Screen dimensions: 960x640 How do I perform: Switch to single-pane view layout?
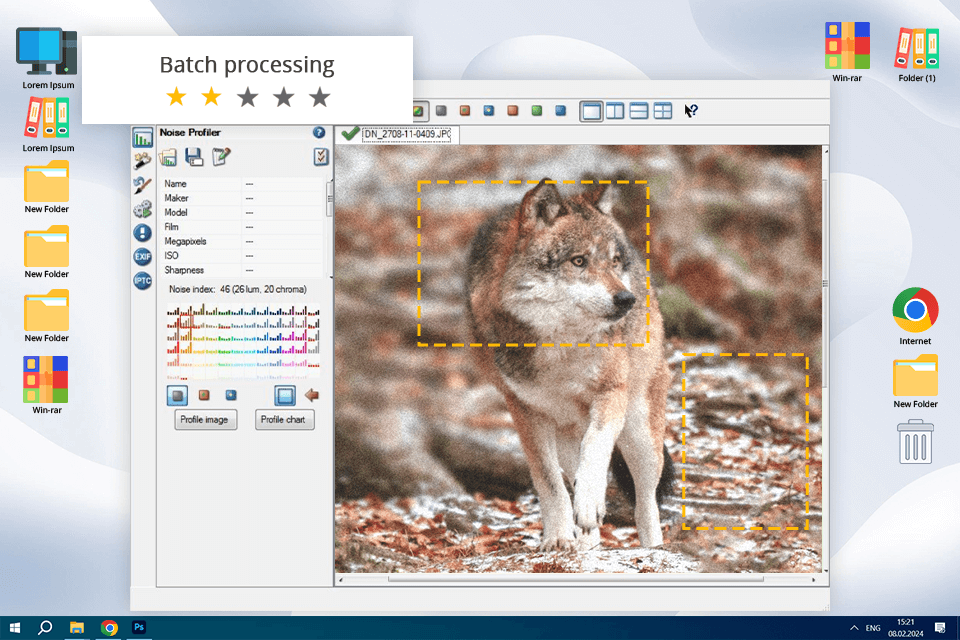pos(591,111)
